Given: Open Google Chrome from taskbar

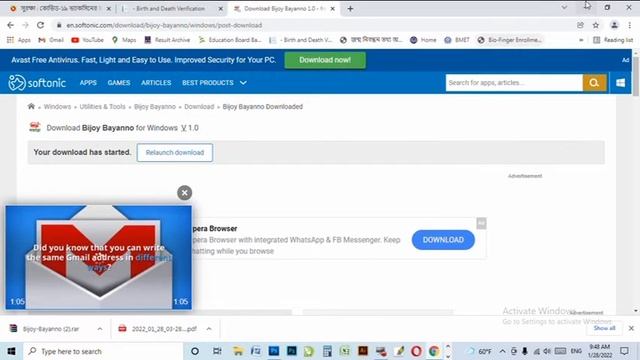Looking at the screenshot, I should (x=434, y=351).
